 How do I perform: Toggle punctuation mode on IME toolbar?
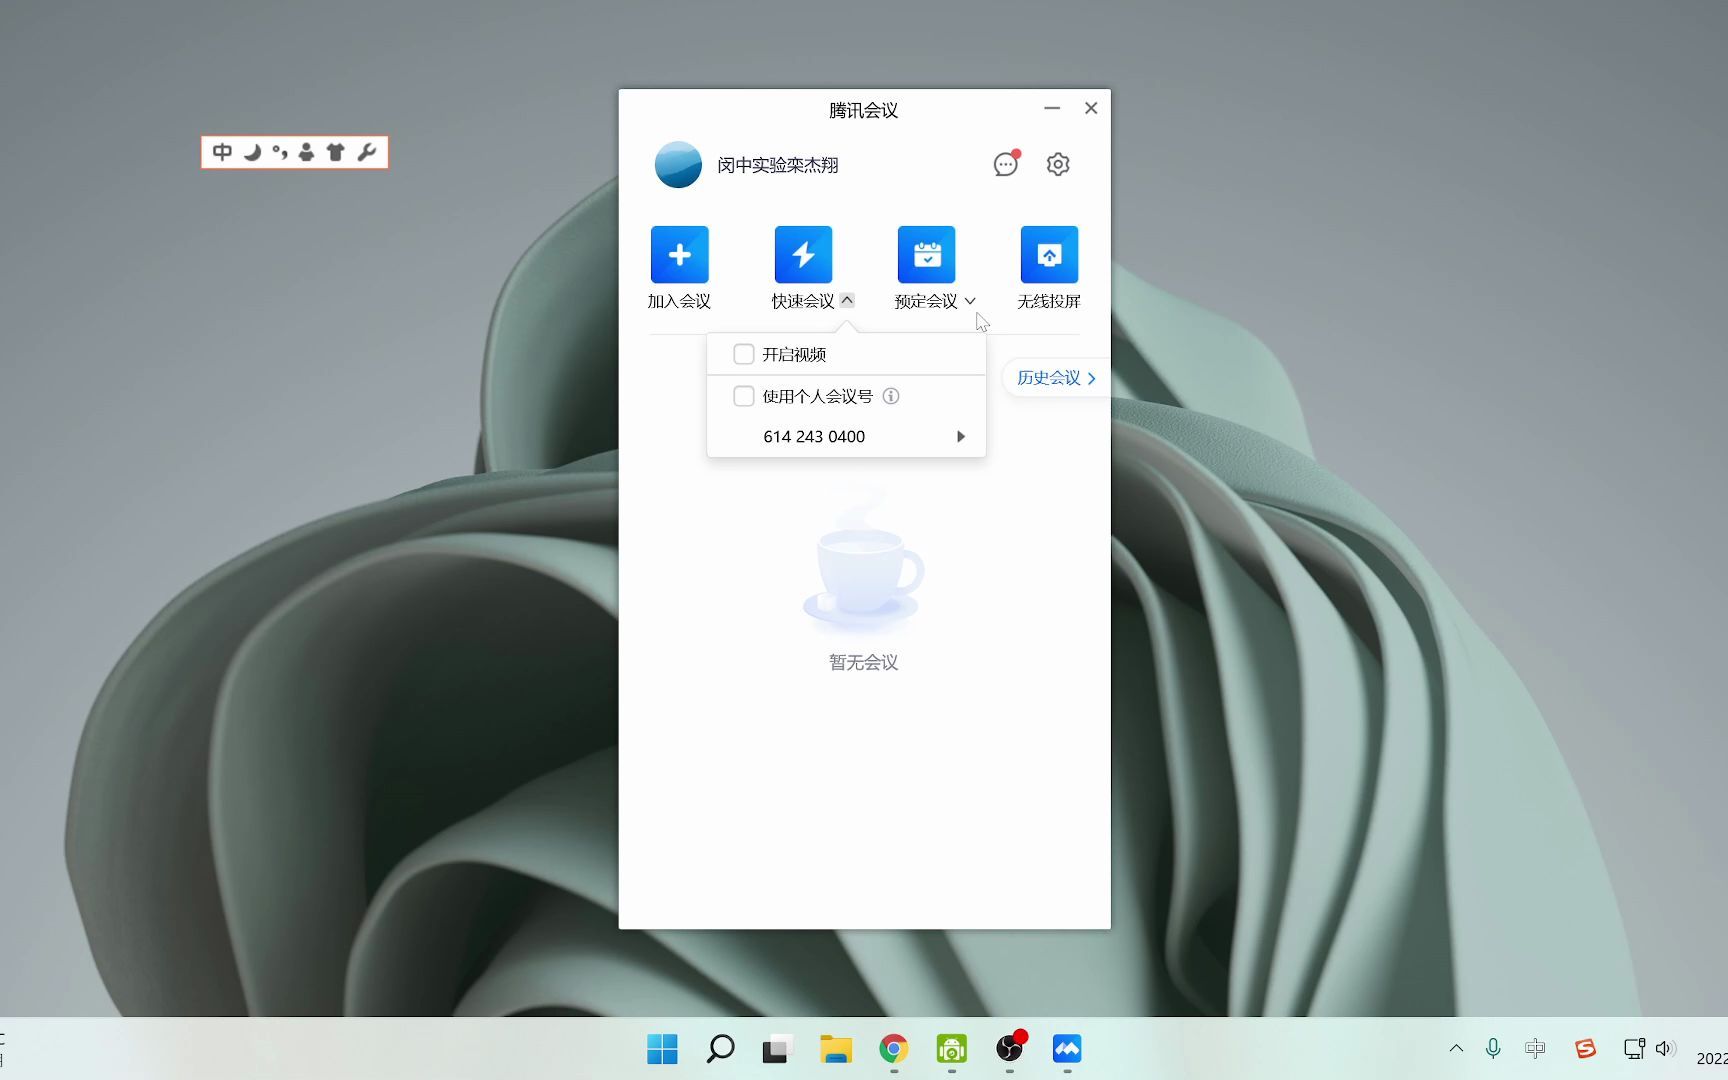[280, 152]
